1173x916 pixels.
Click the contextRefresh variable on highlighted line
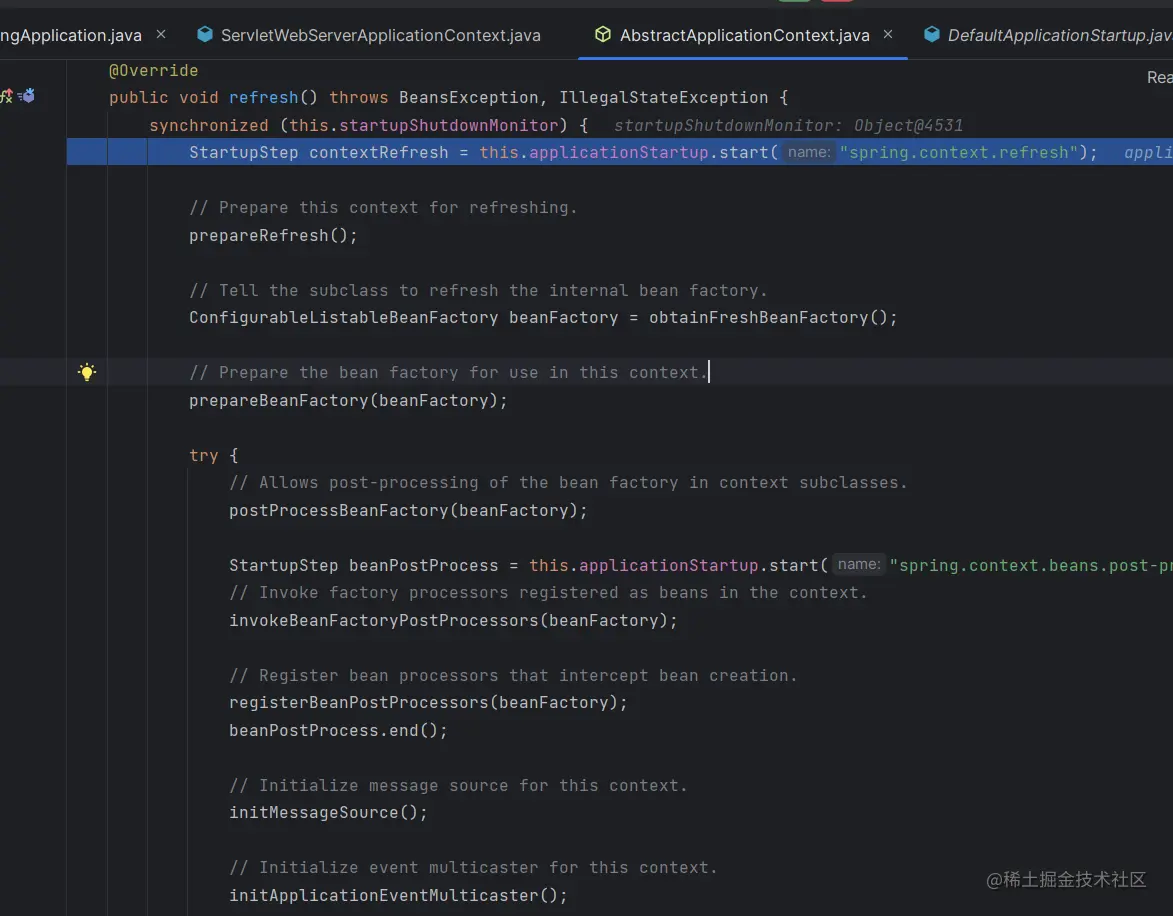tap(379, 153)
